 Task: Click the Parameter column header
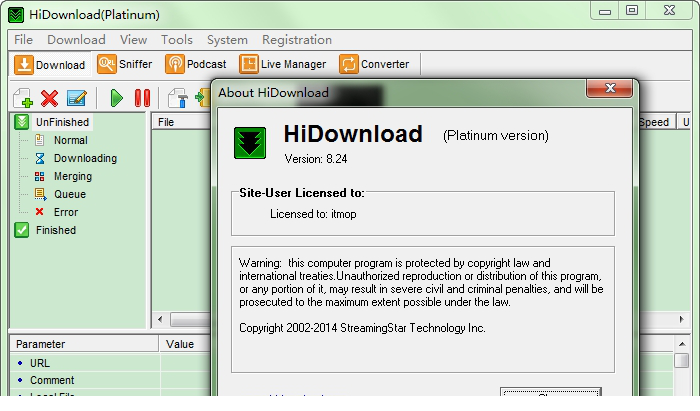click(x=84, y=344)
